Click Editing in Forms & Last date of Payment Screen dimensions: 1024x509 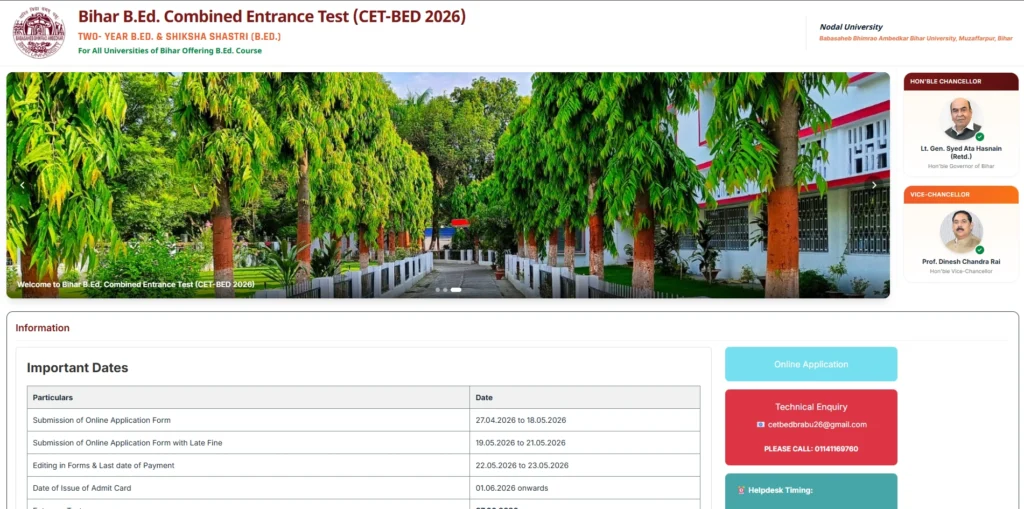pyautogui.click(x=103, y=465)
